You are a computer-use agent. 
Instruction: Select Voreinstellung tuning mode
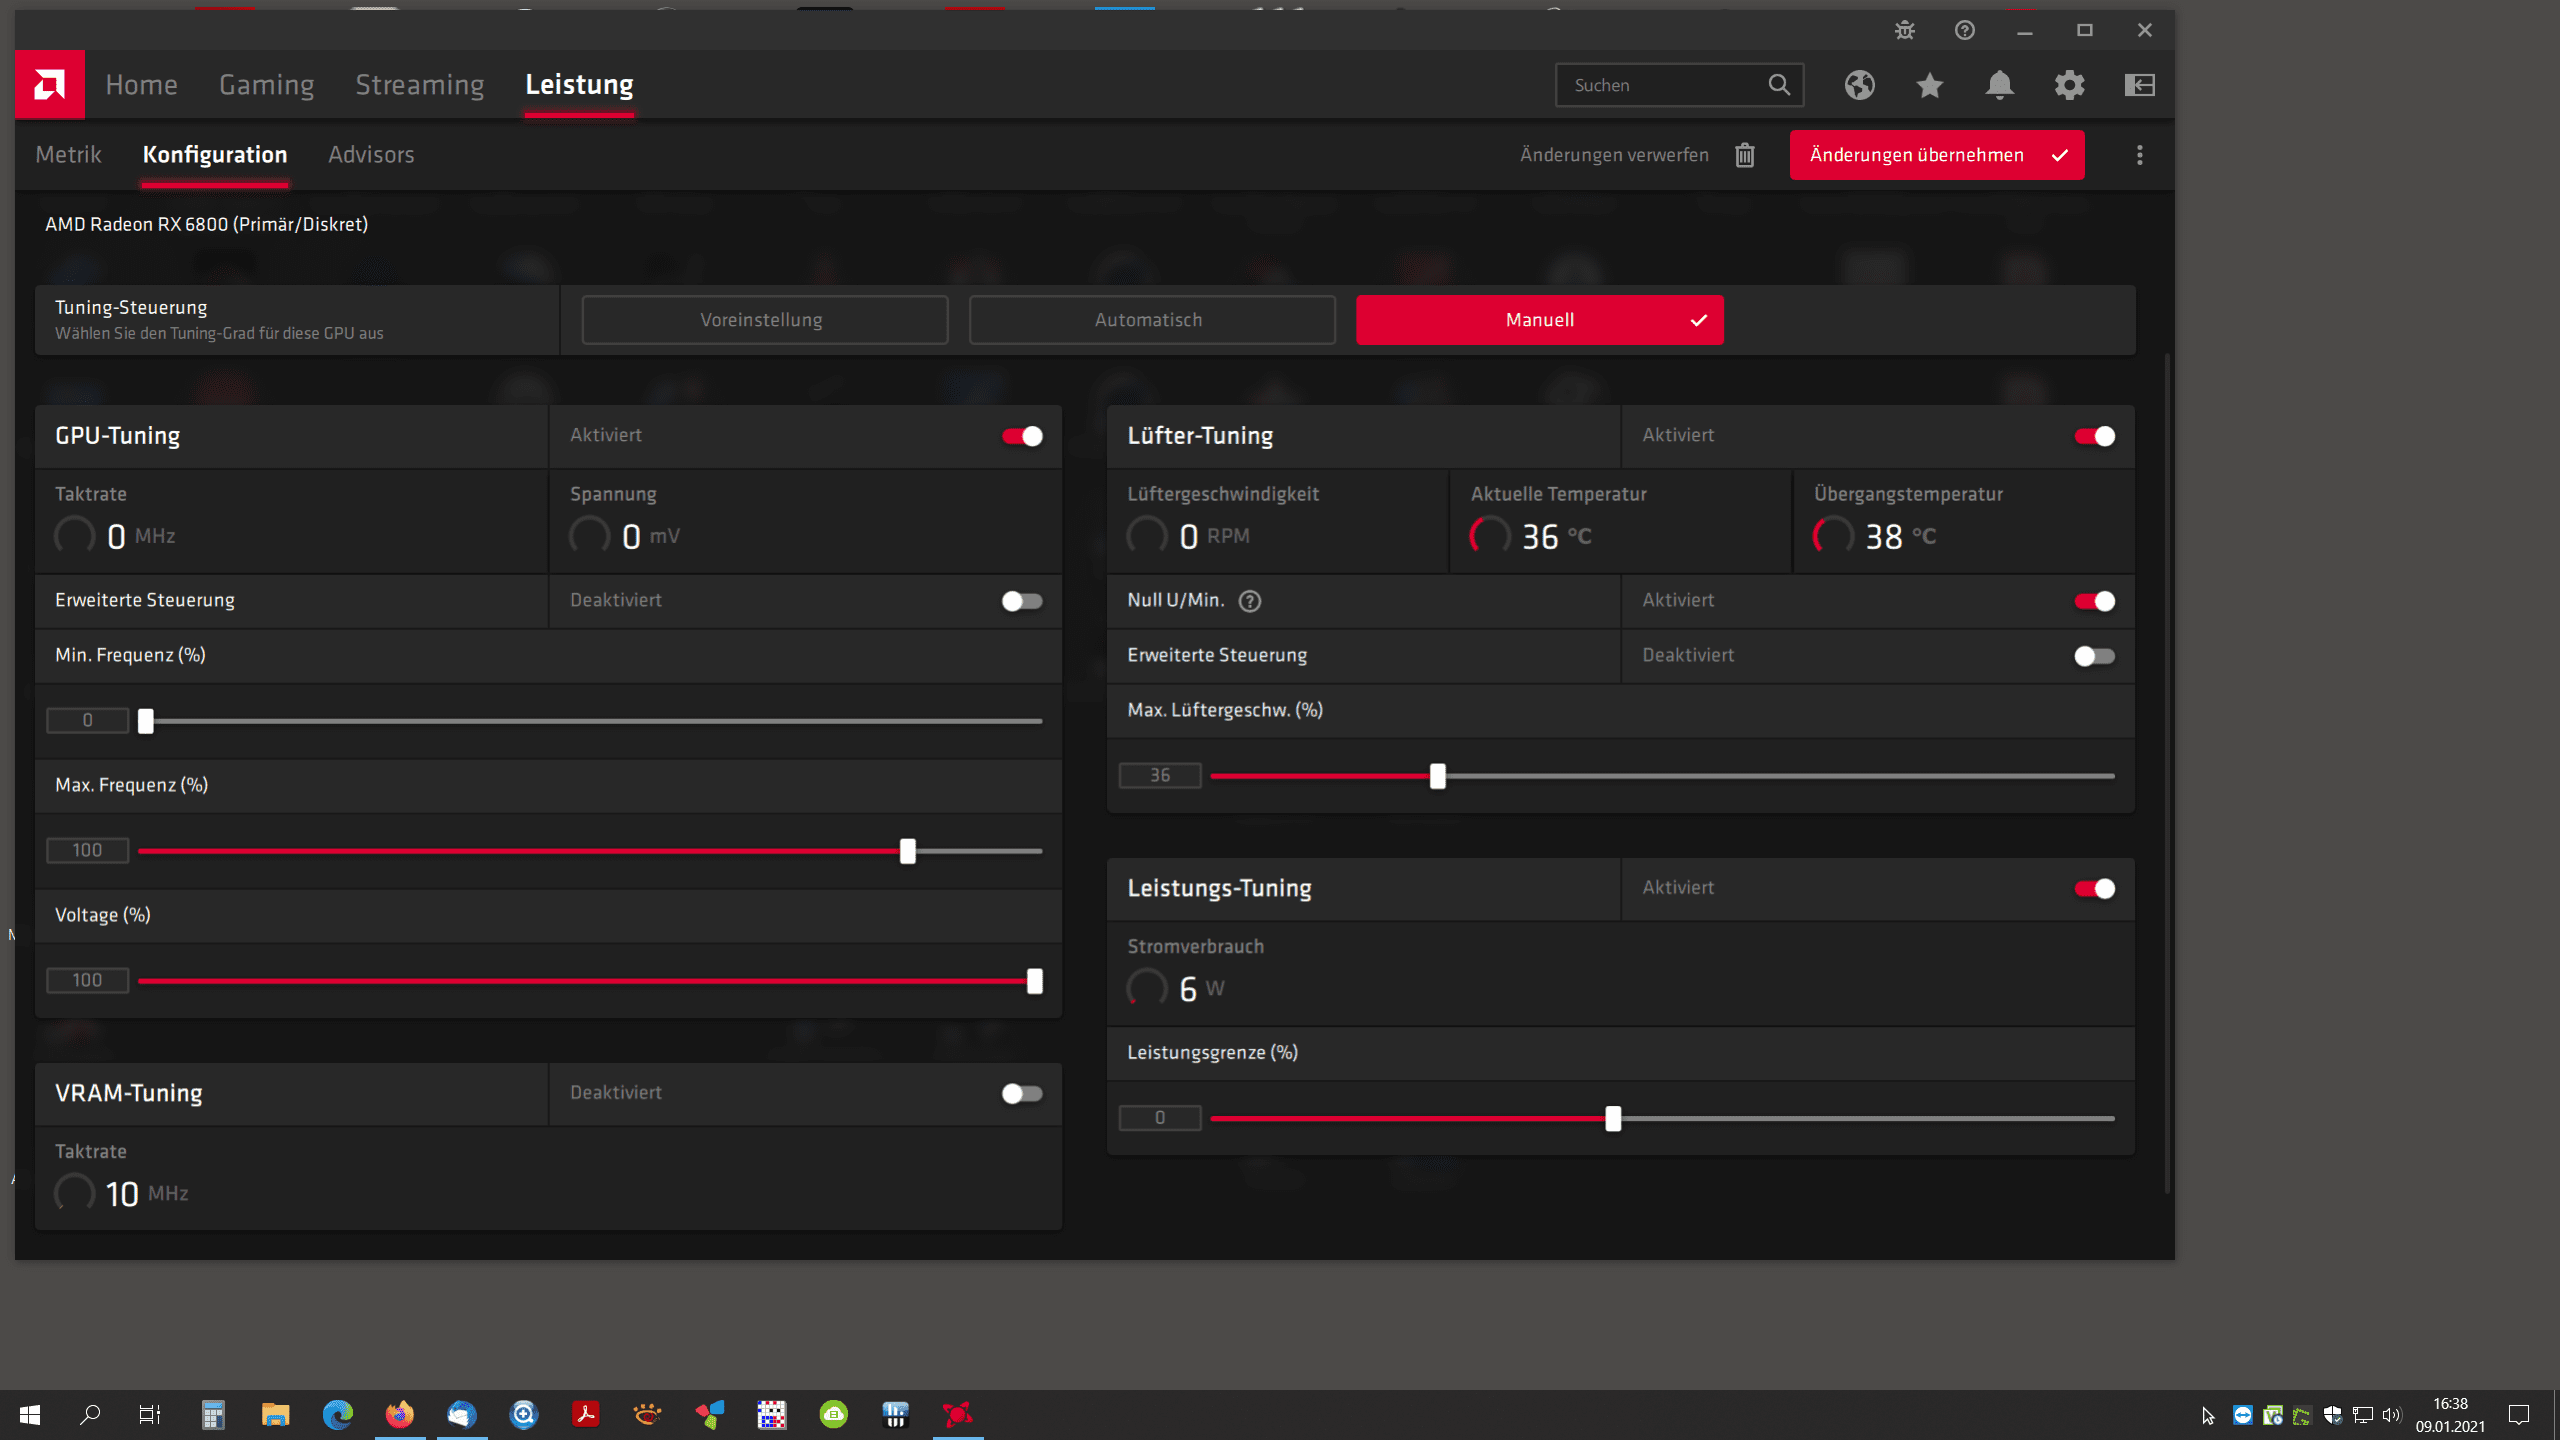pos(765,320)
